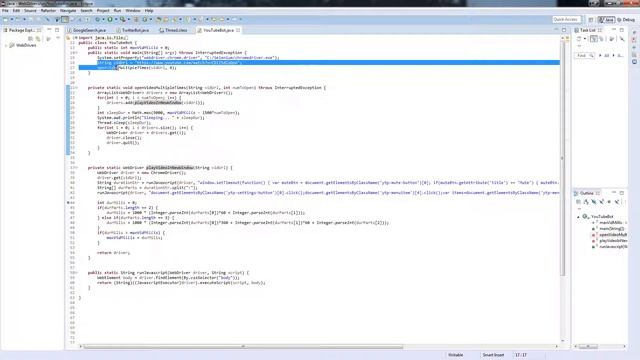Switch to the Java perspective
The width and height of the screenshot is (640, 360).
tap(607, 20)
